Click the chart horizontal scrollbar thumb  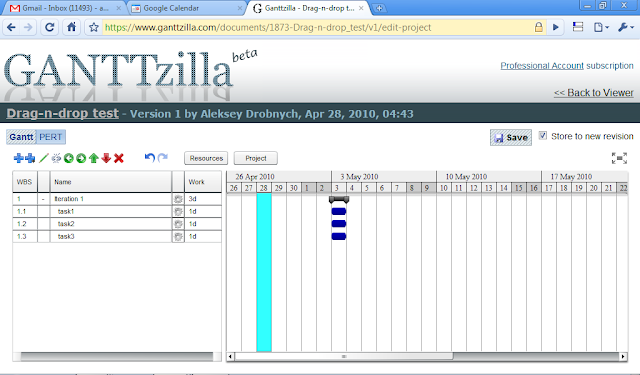[344, 356]
